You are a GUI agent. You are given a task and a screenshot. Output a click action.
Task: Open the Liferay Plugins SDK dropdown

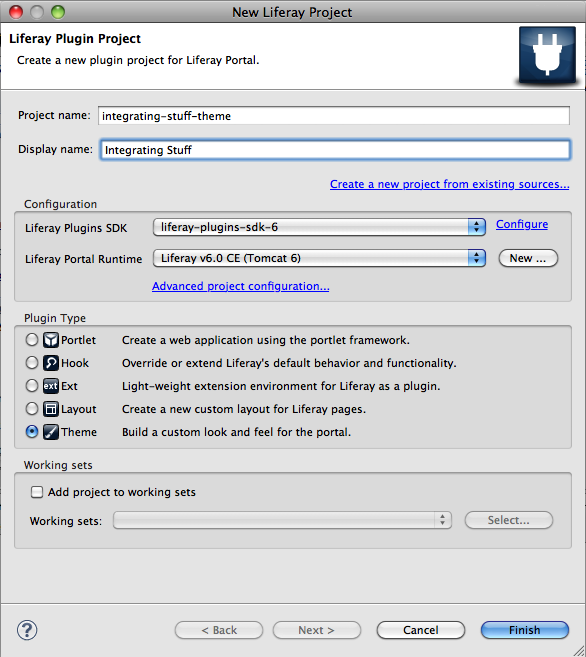(319, 227)
